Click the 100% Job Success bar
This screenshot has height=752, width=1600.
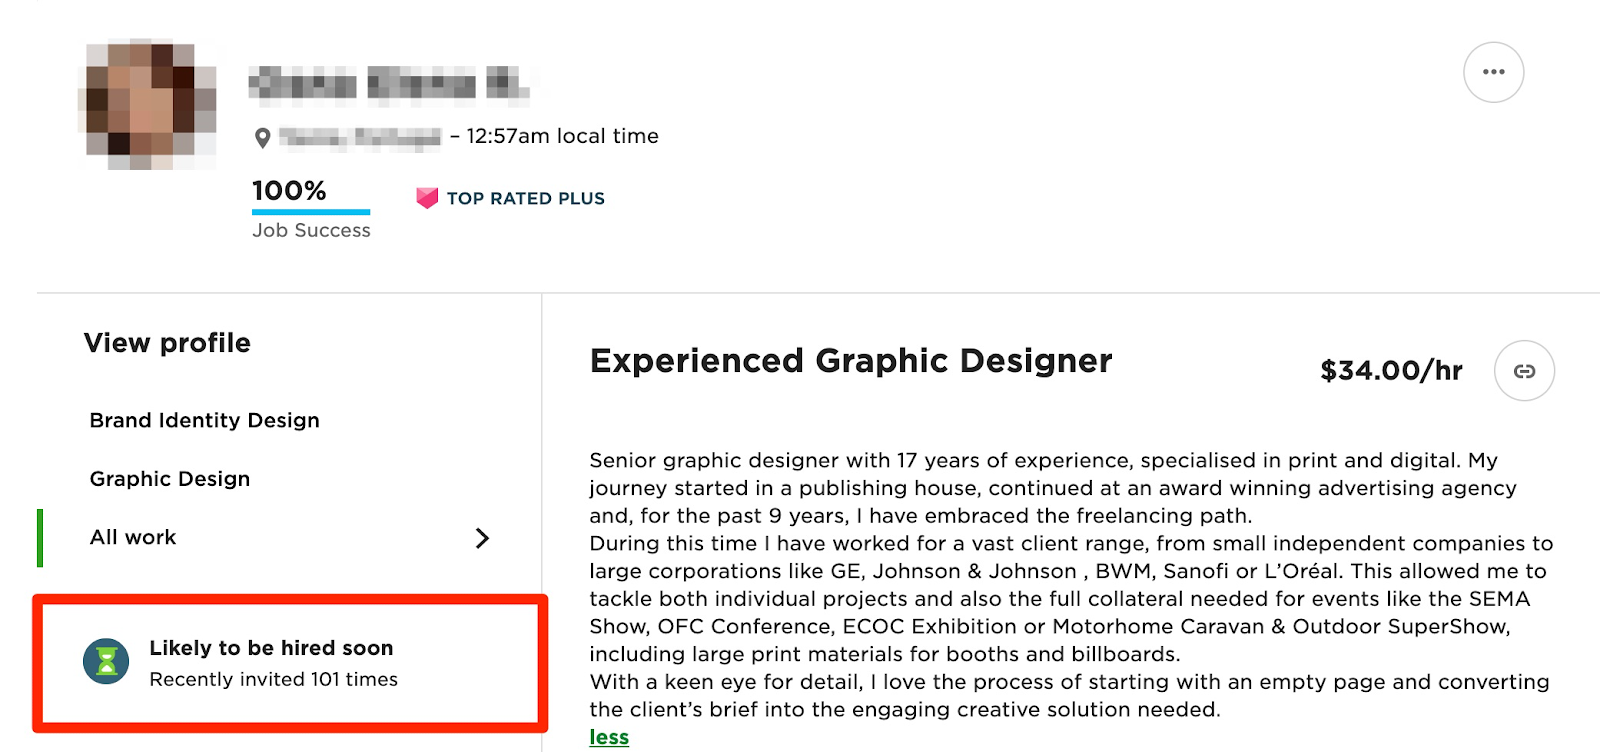tap(311, 212)
